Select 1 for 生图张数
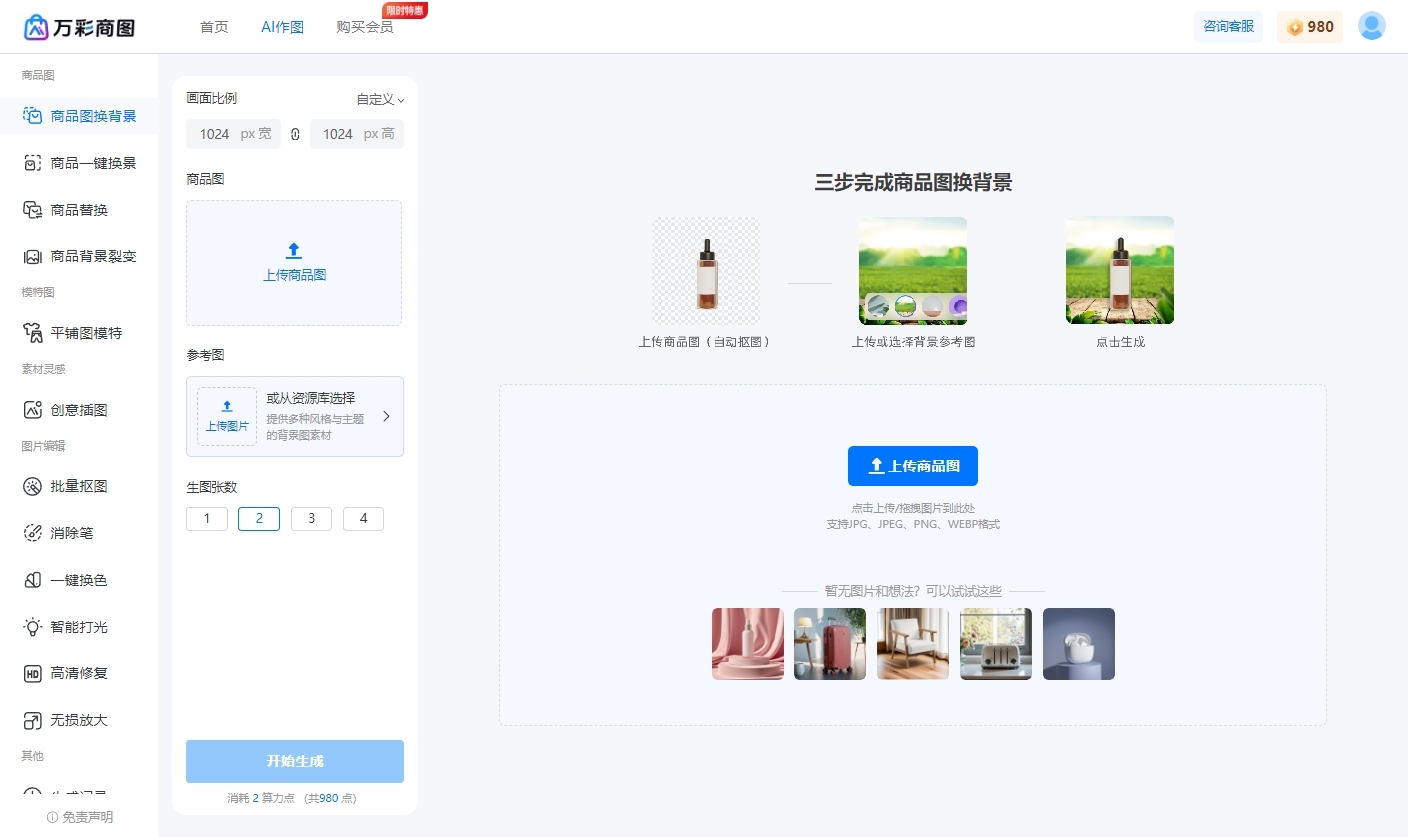Screen dimensions: 1408x837 pyautogui.click(x=207, y=519)
